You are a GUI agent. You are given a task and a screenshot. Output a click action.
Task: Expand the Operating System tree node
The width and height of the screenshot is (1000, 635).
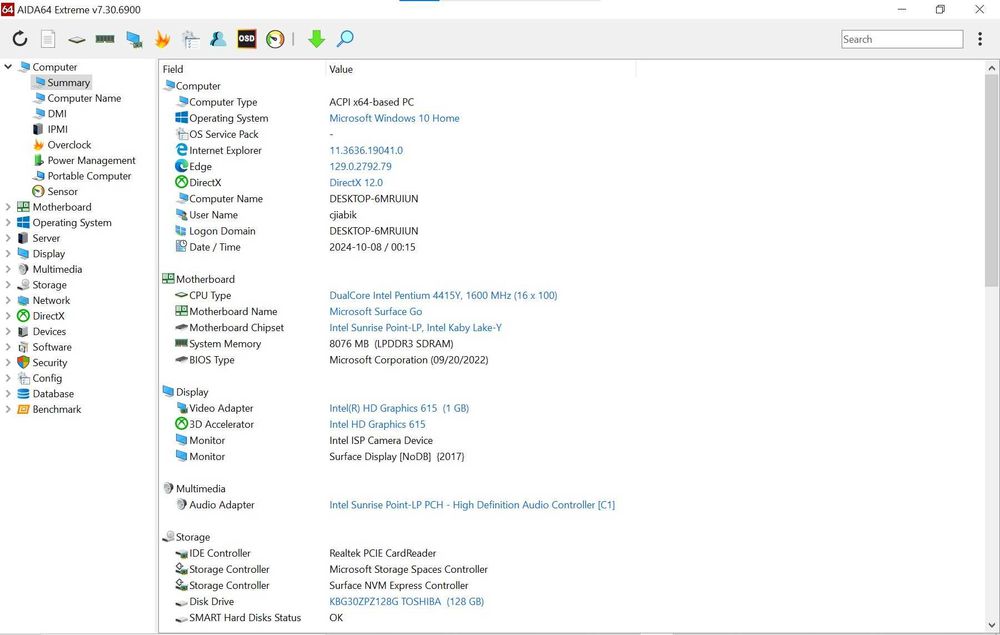[8, 223]
